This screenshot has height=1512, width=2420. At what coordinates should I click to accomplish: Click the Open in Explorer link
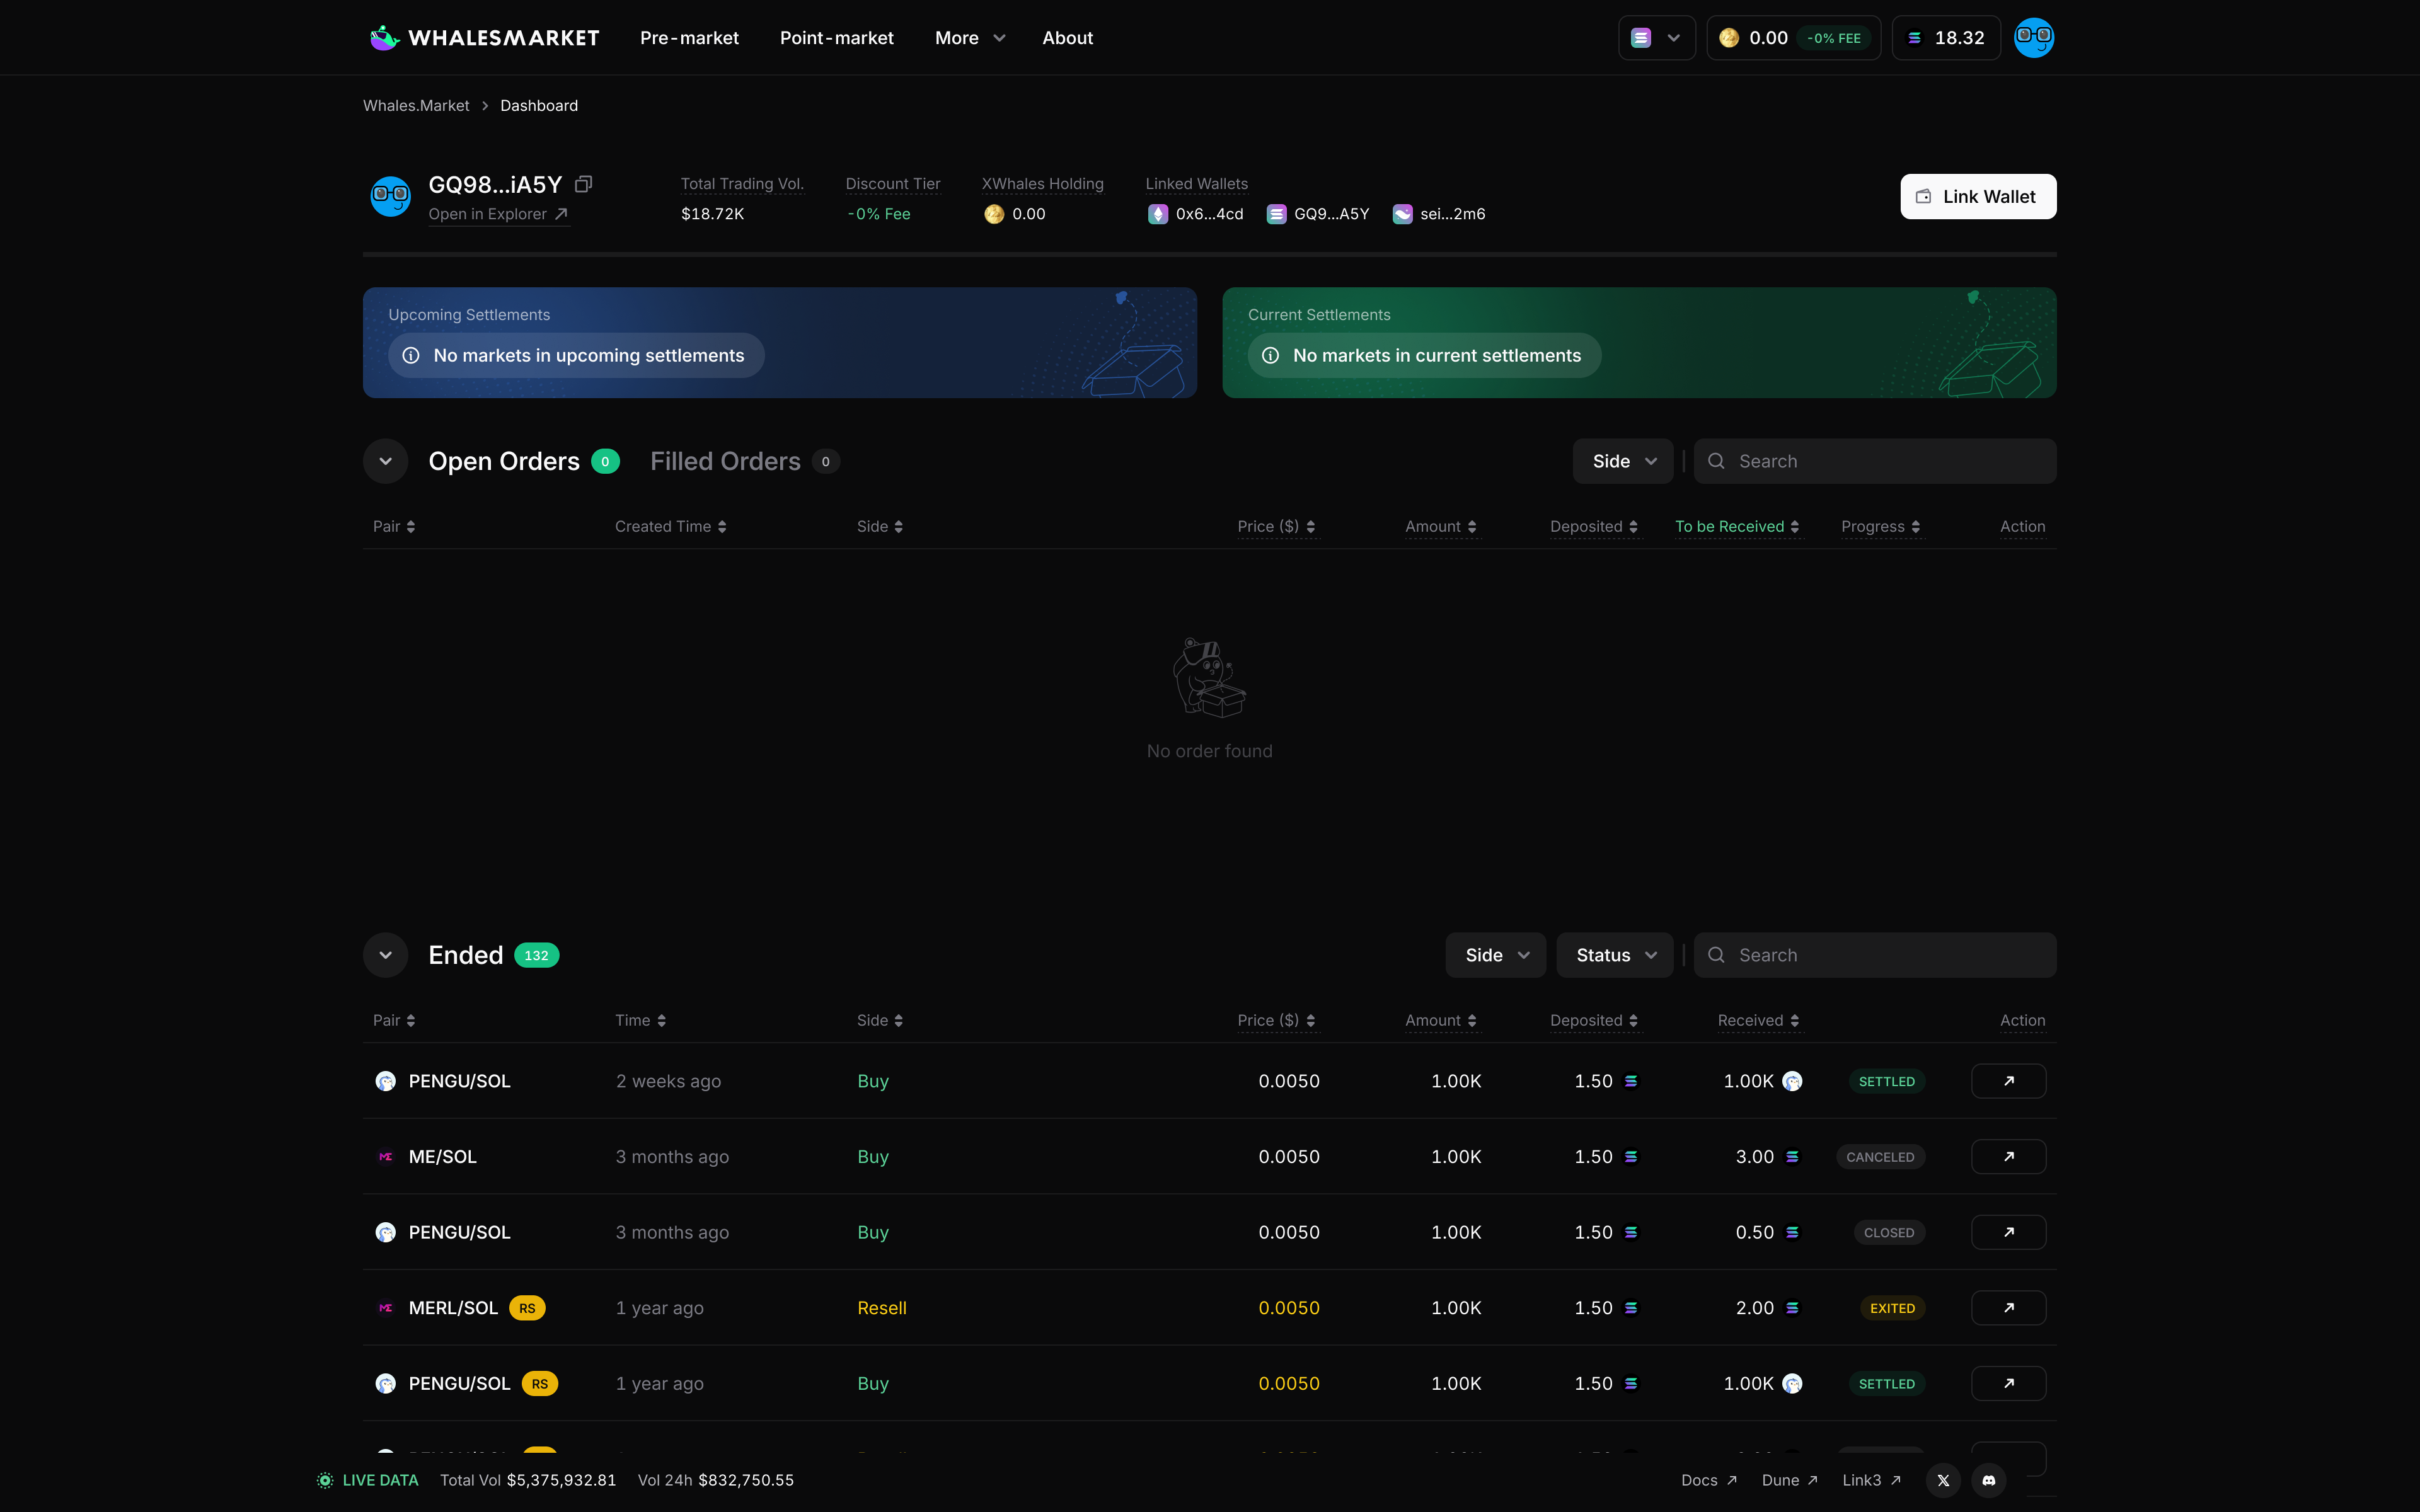pos(498,214)
